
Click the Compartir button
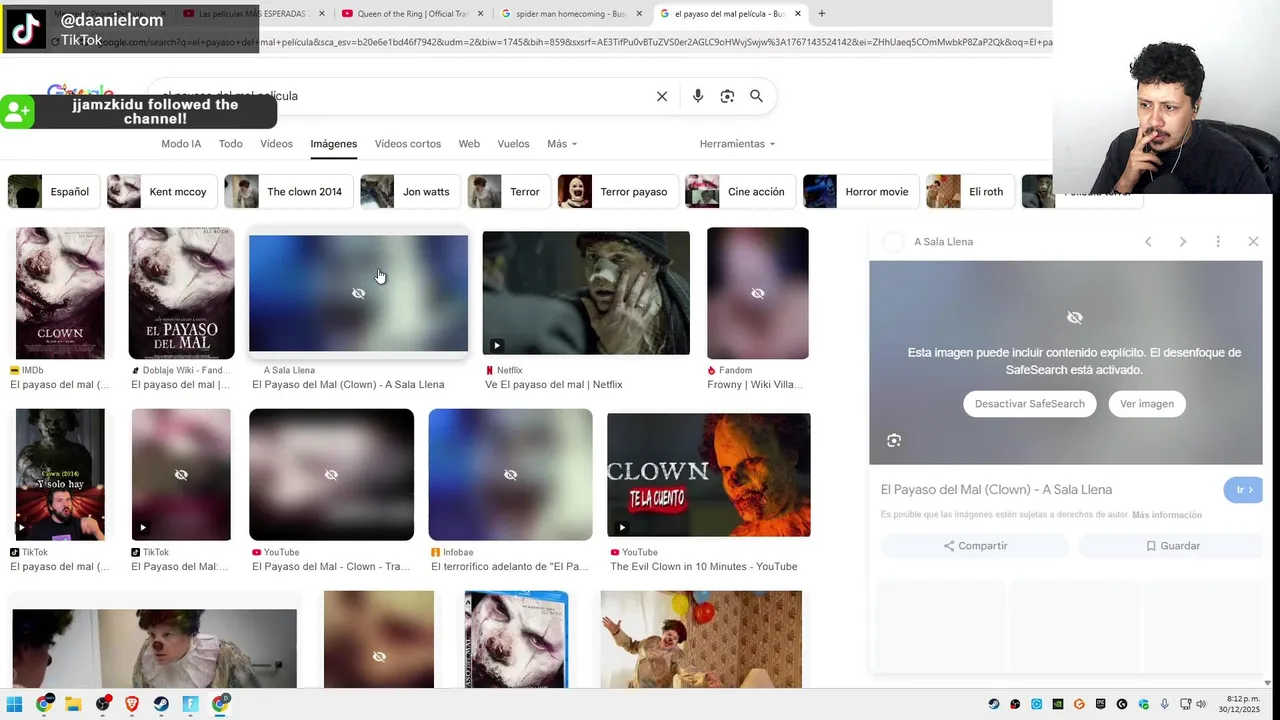[975, 546]
